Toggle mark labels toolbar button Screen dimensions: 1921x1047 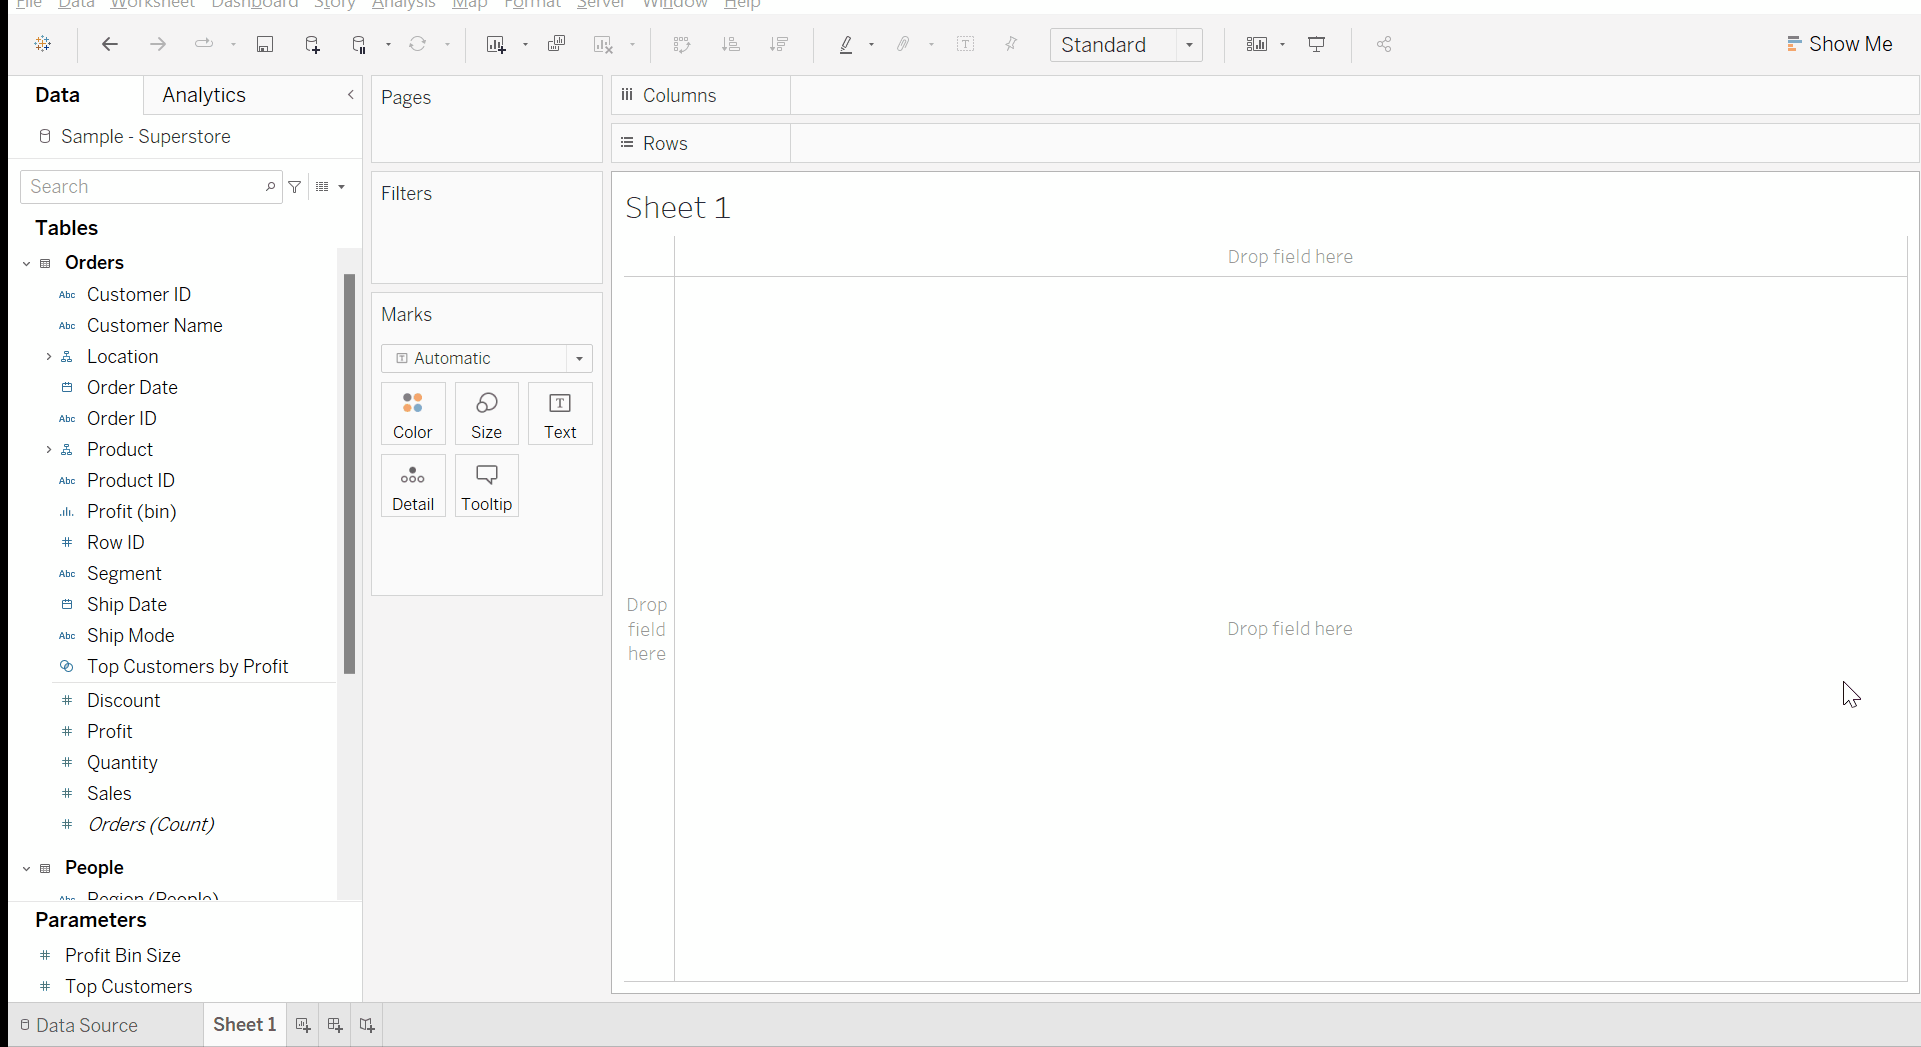coord(965,44)
